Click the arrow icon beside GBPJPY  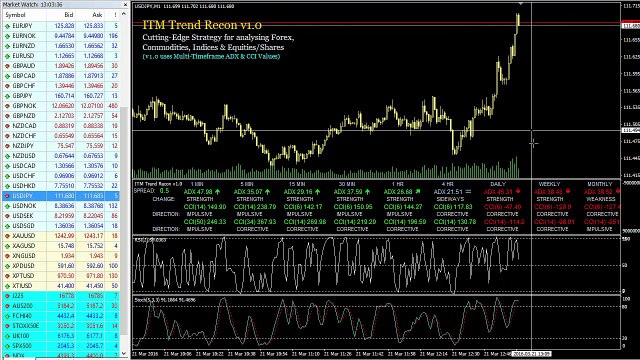pos(7,96)
